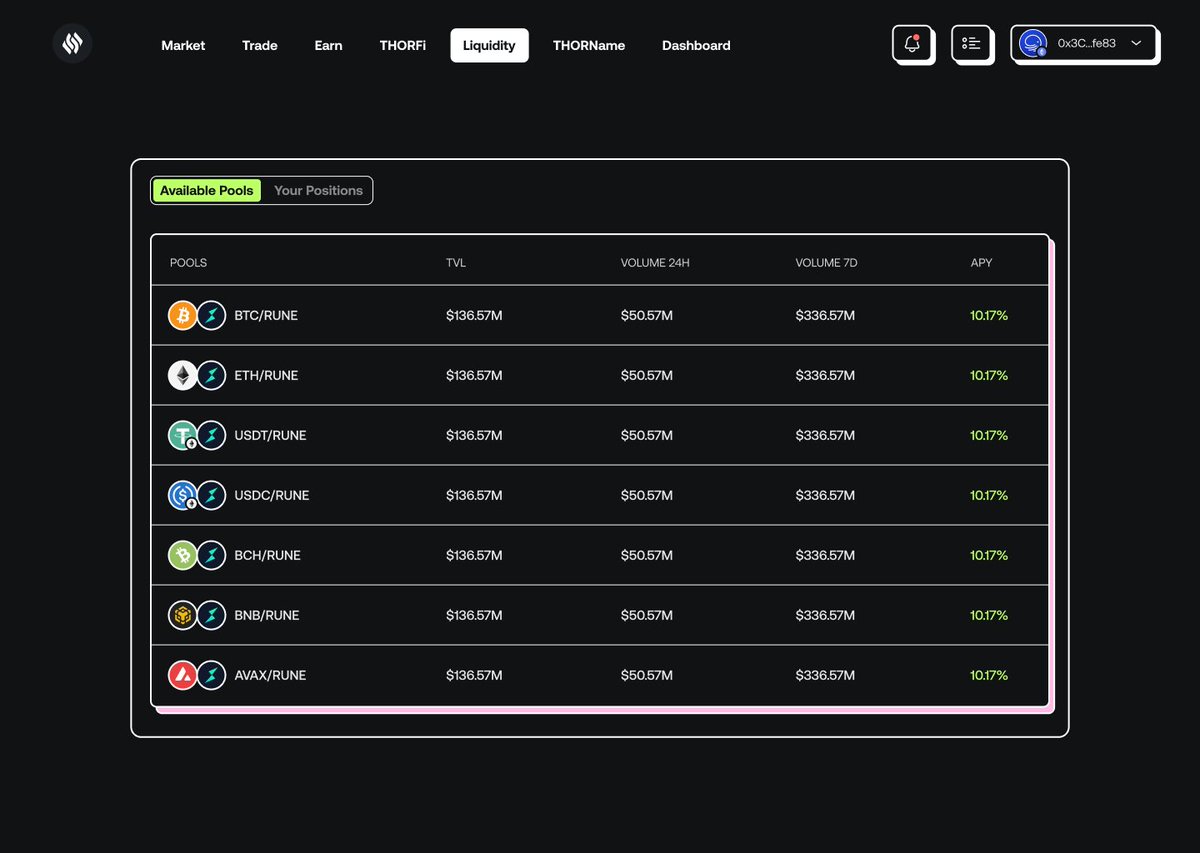The image size is (1200, 853).
Task: Open the transaction list icon
Action: pos(971,44)
